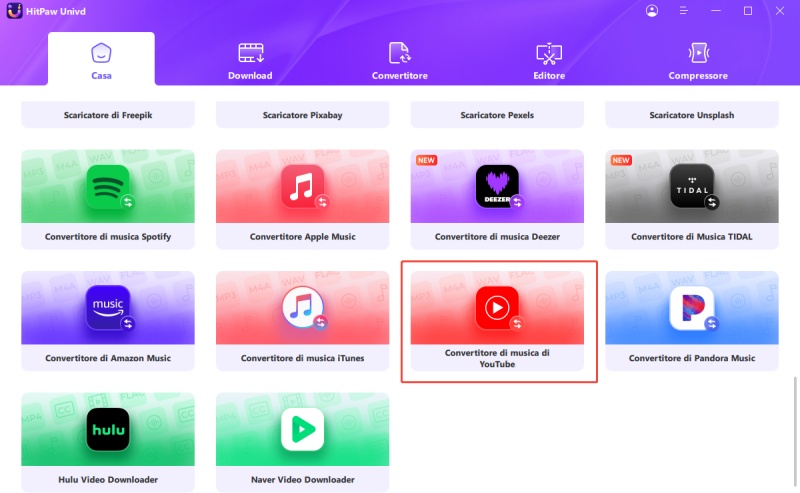
Task: Click the Spotify app icon
Action: (108, 186)
